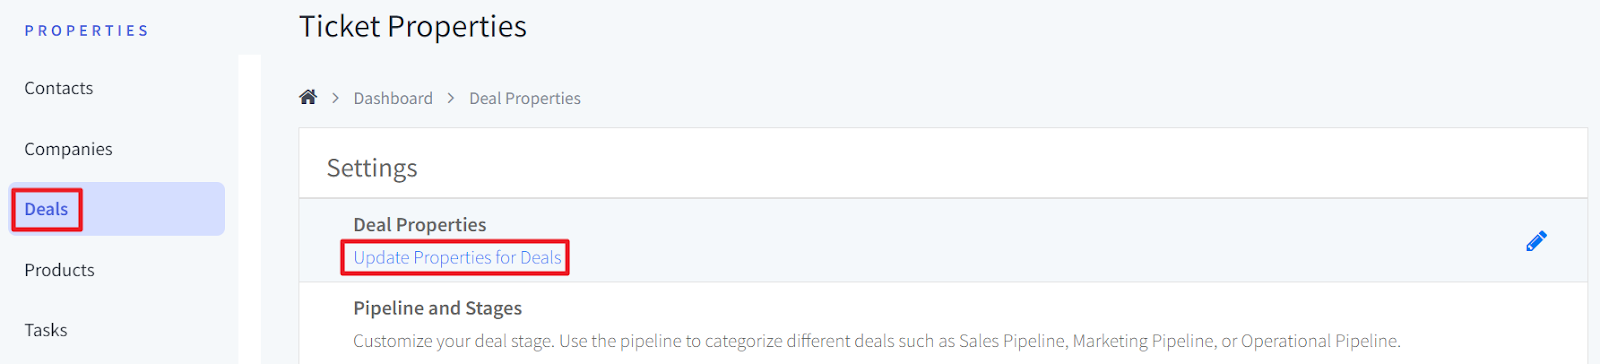The height and width of the screenshot is (364, 1600).
Task: Open Companies in the Properties sidebar
Action: pos(68,149)
